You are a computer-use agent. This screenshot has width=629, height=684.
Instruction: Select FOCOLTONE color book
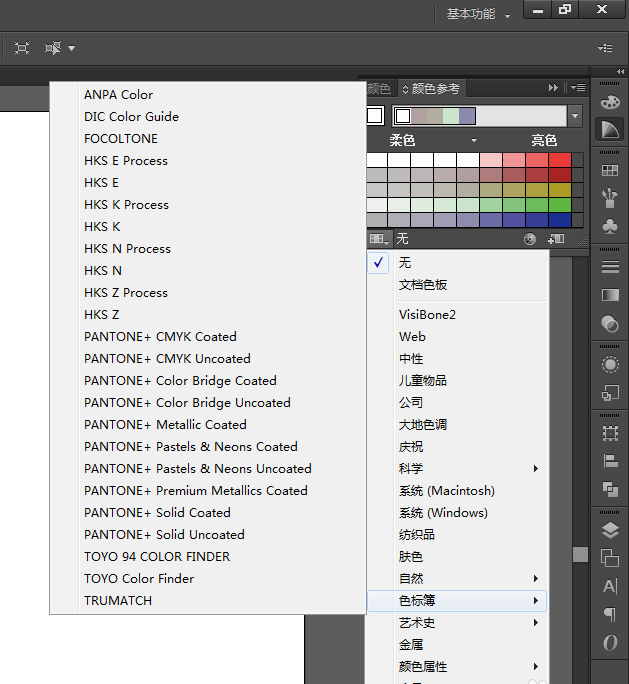pos(208,139)
